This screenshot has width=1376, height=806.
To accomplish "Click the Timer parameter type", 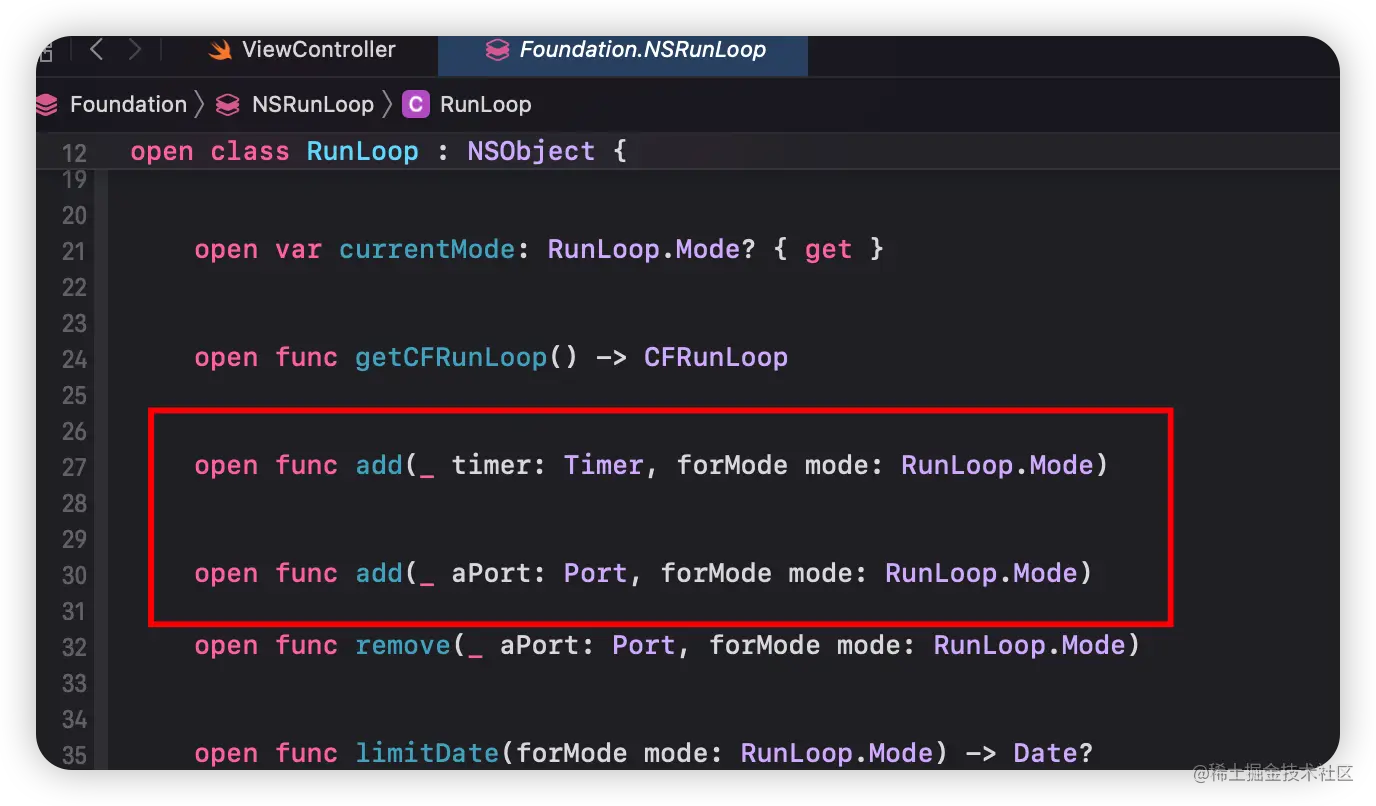I will click(604, 465).
